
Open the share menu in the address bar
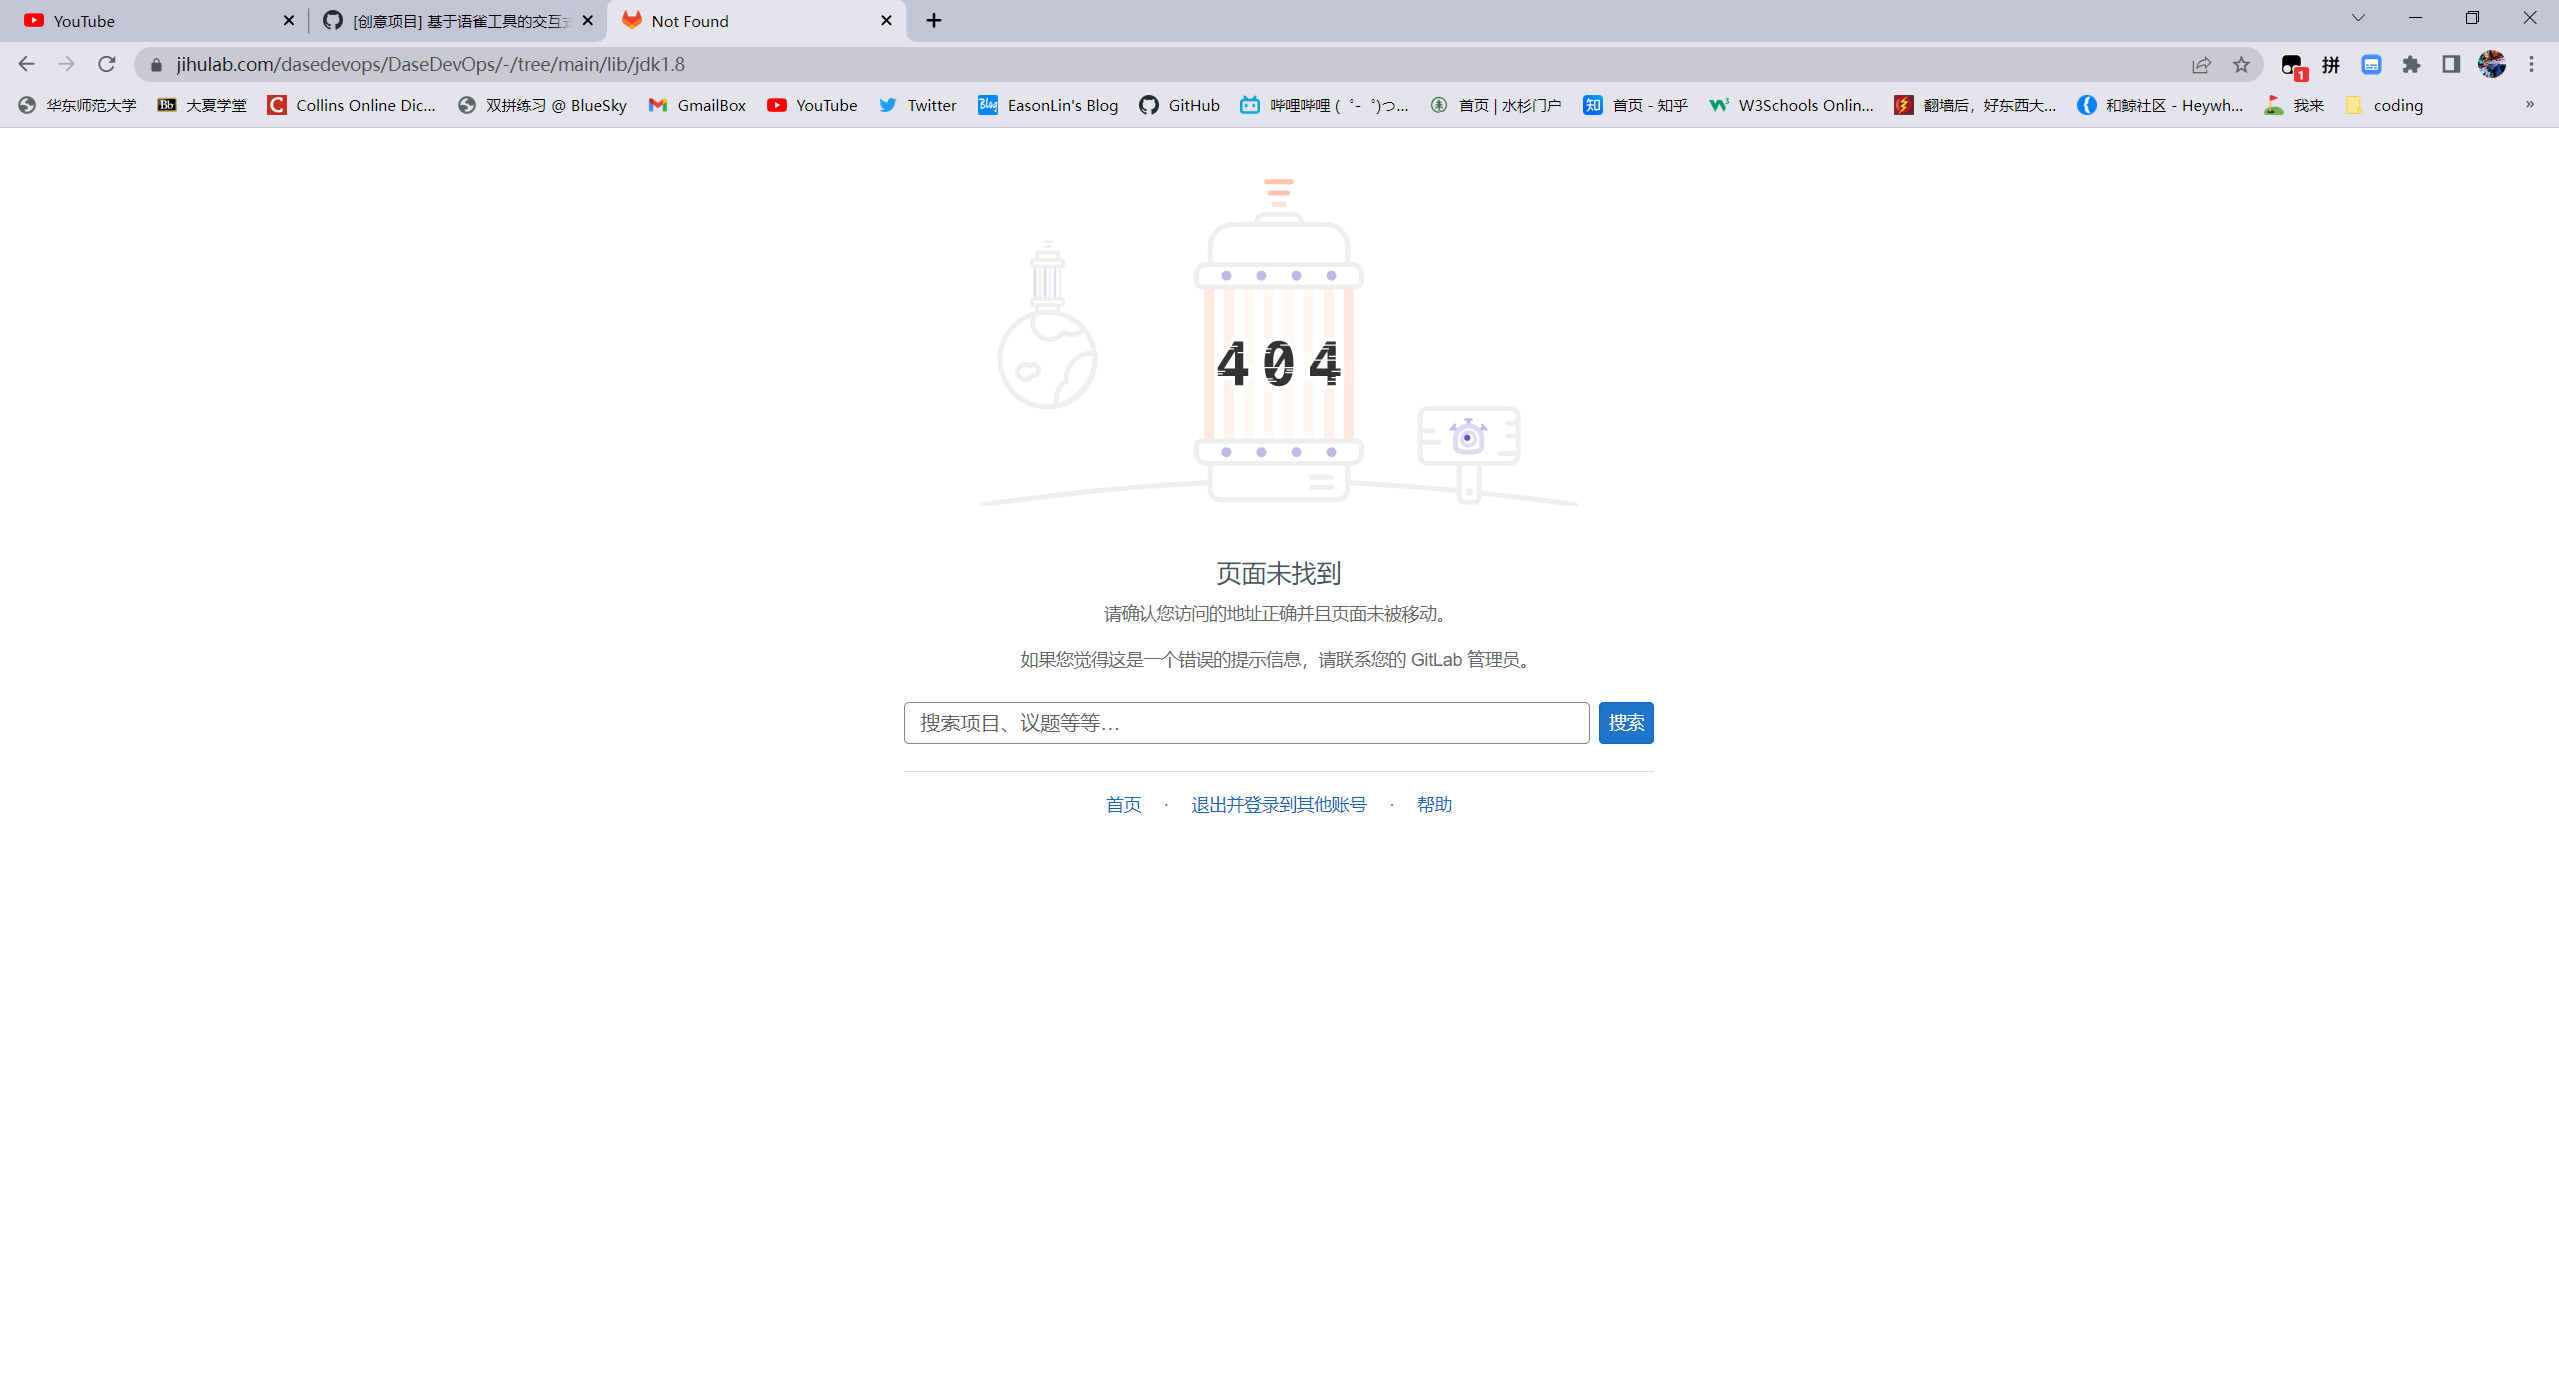tap(2202, 63)
